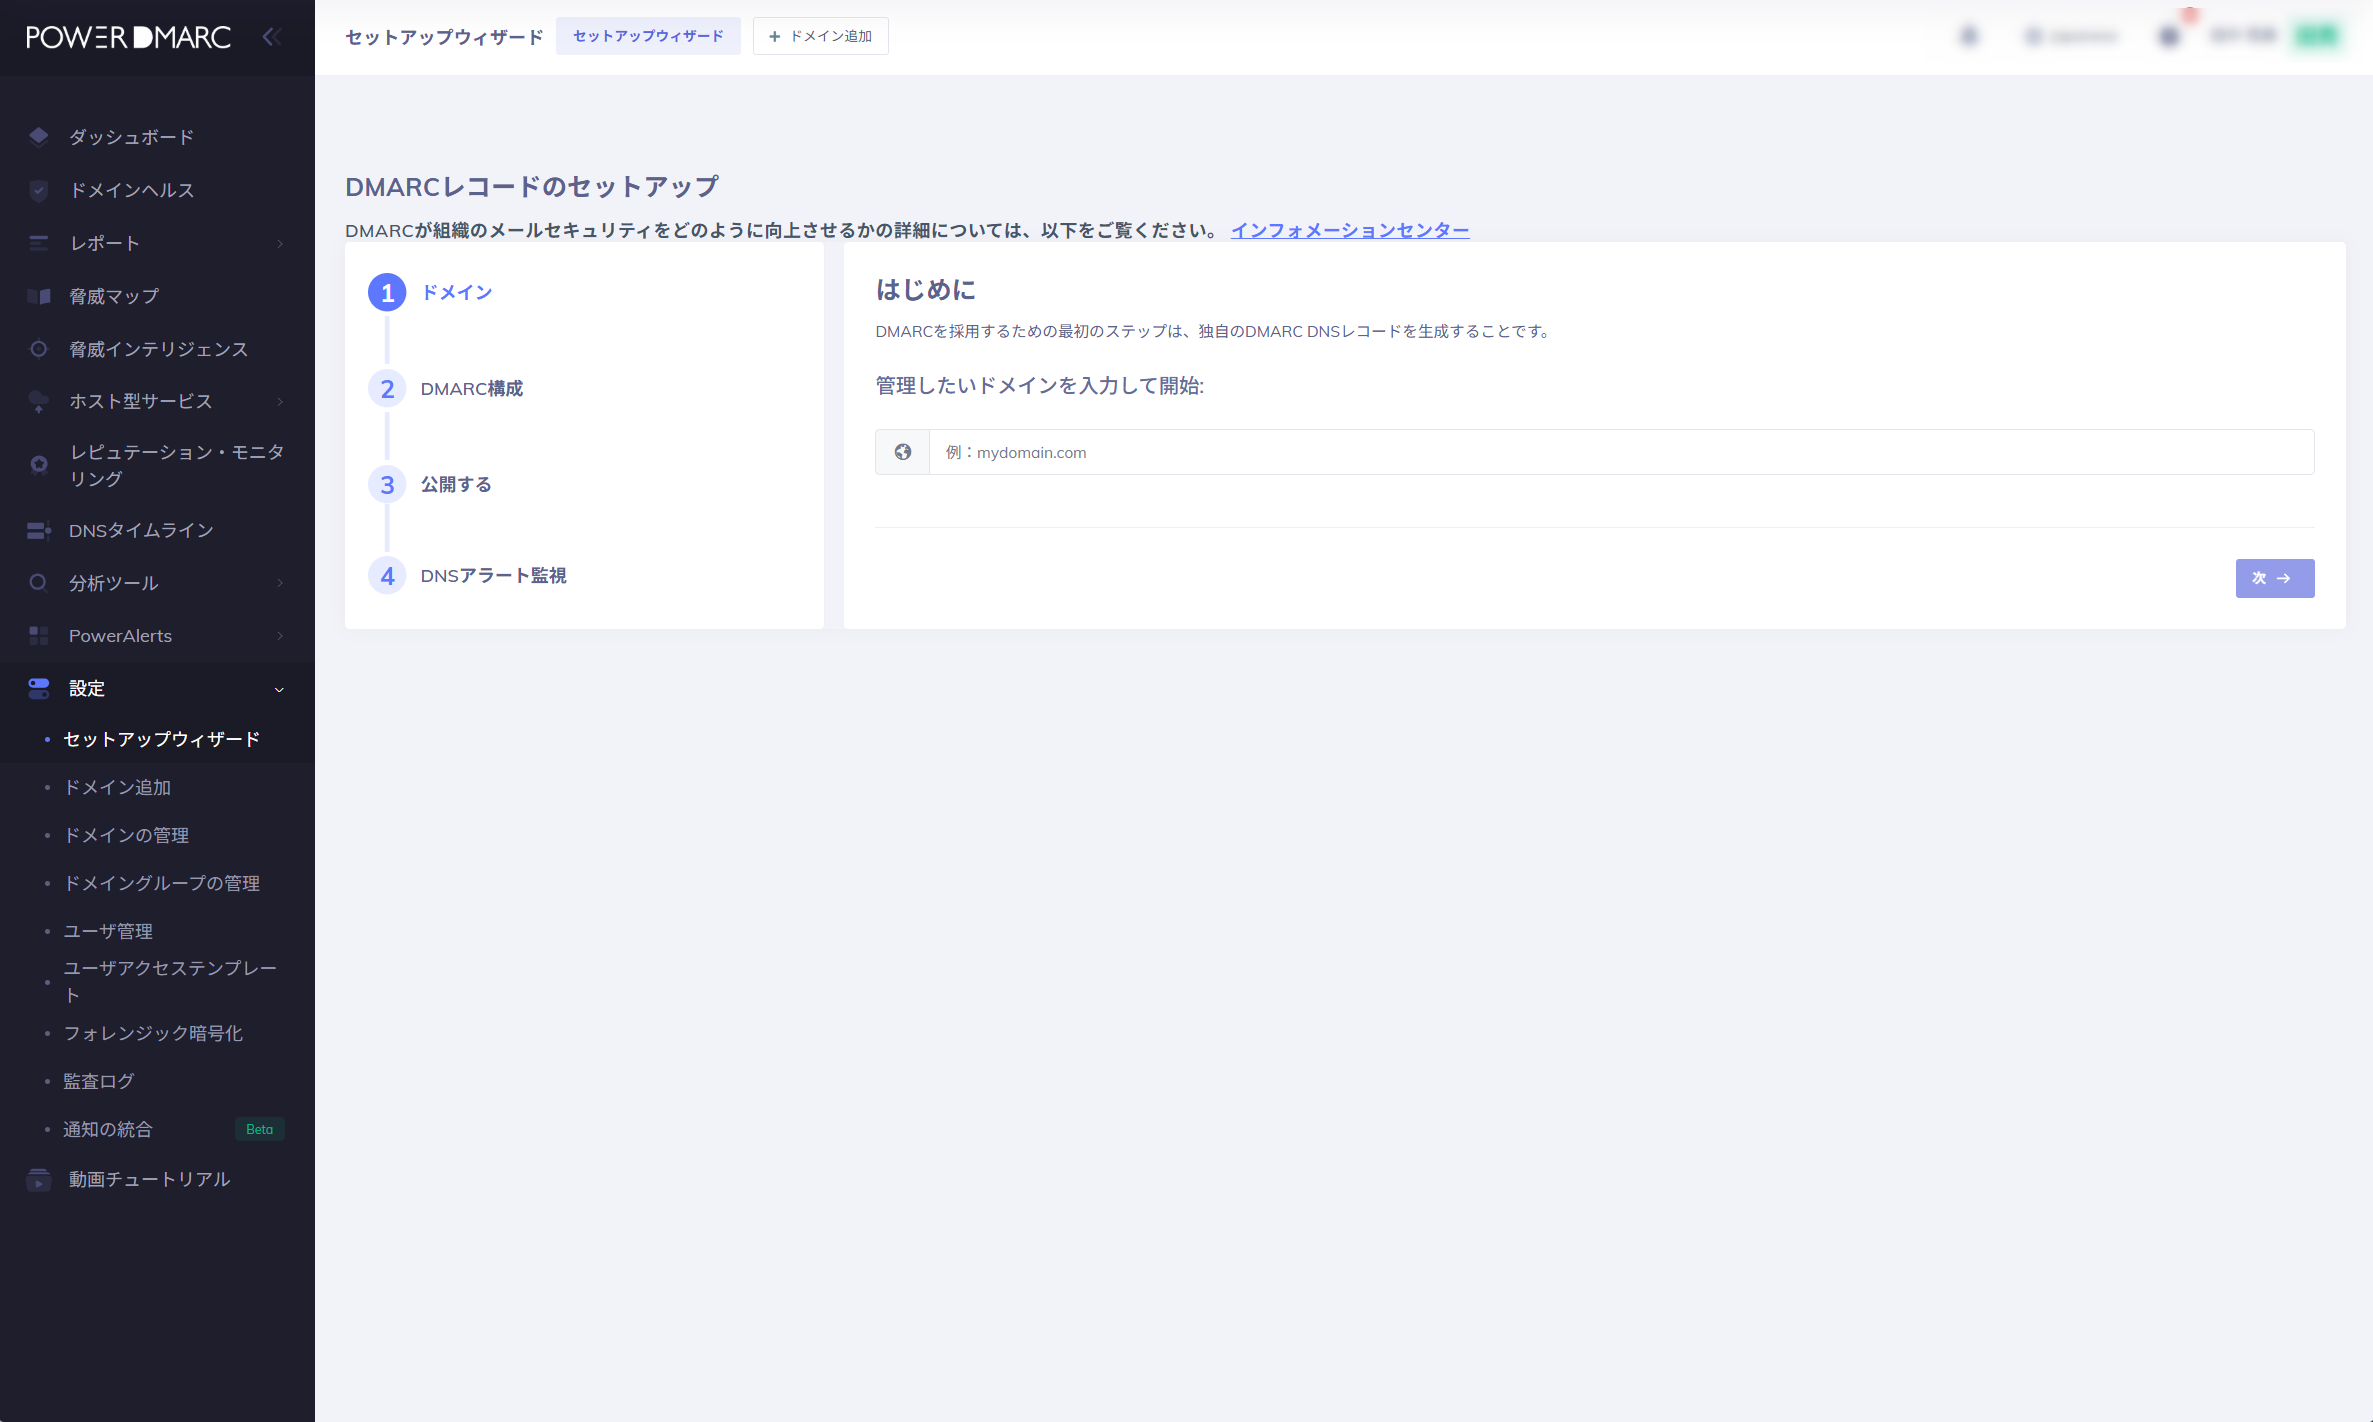Select the dashboard icon in the sidebar
Screen dimensions: 2373x1422
click(38, 136)
